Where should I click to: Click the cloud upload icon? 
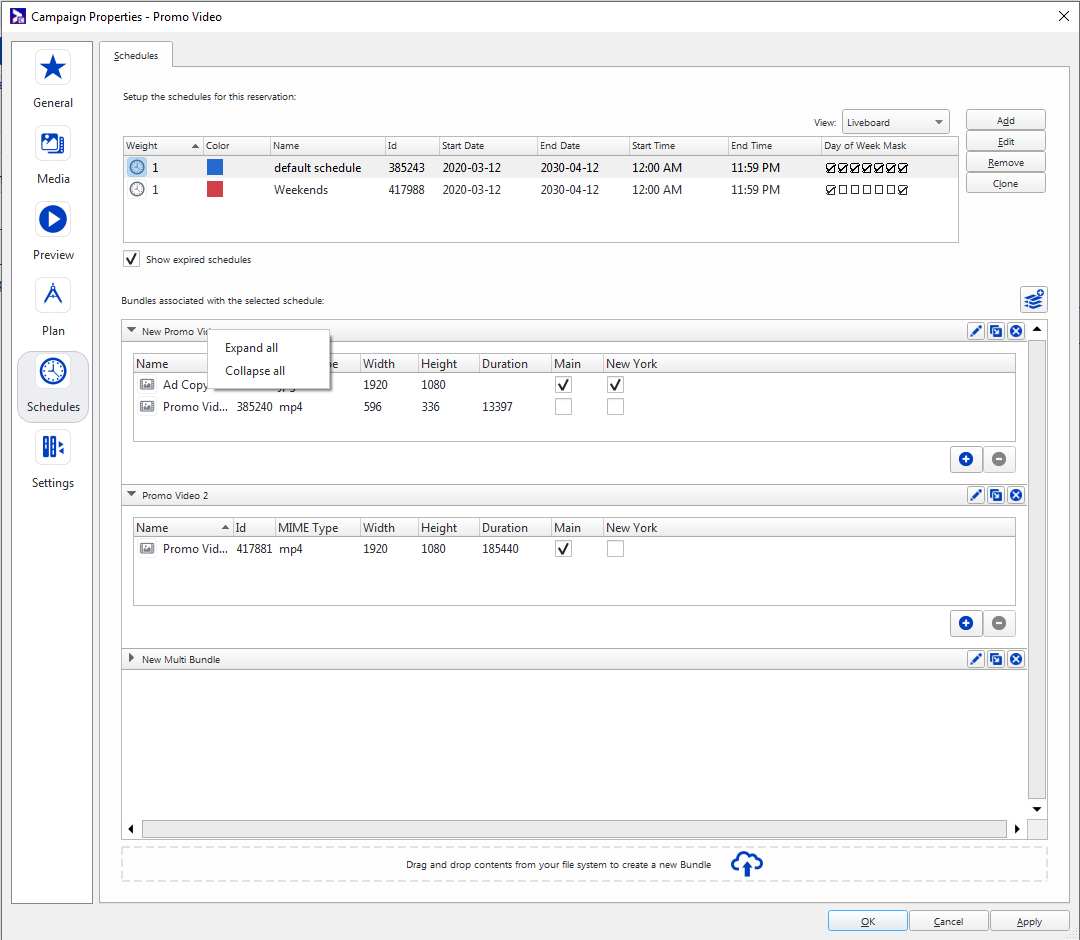[x=747, y=864]
